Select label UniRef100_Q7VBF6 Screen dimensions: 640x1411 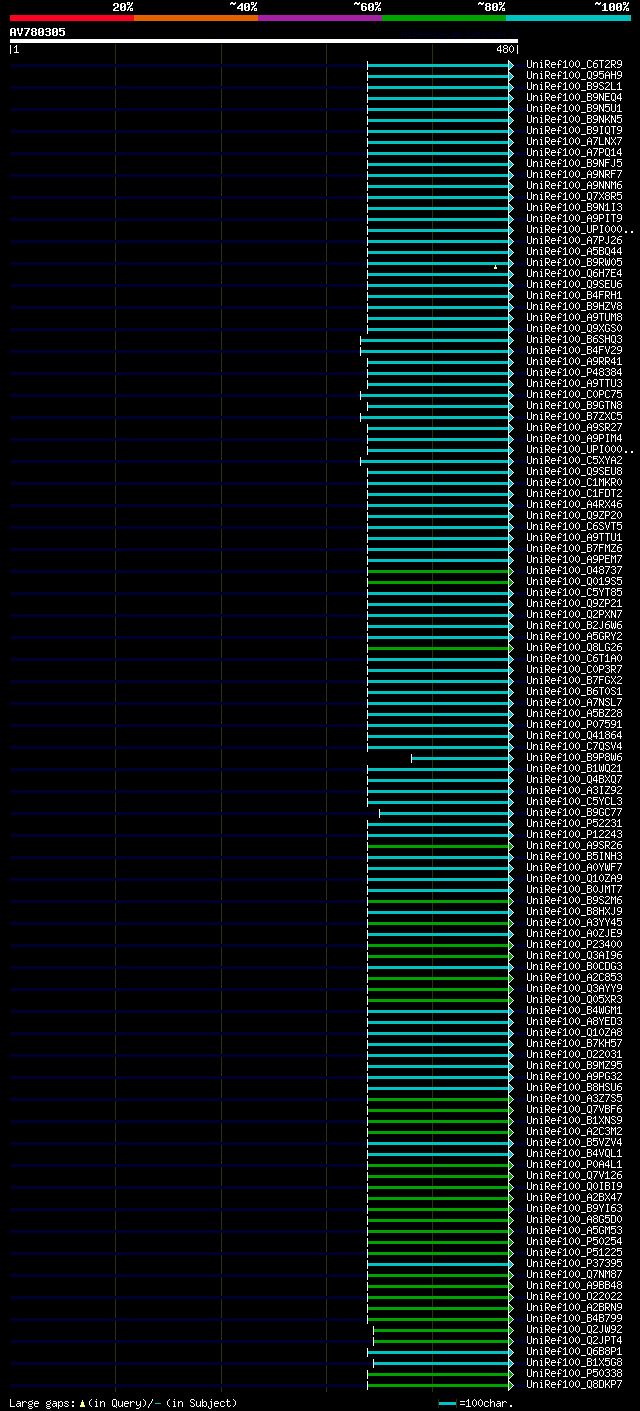574,1109
